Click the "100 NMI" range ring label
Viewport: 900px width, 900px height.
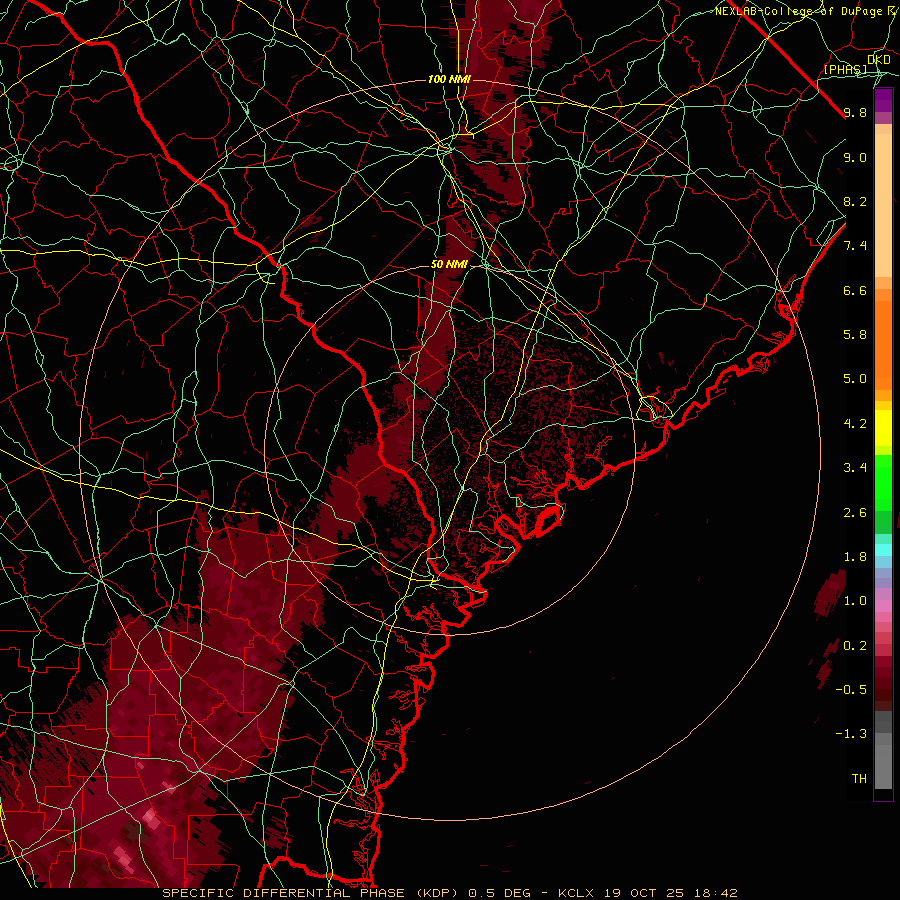(449, 79)
